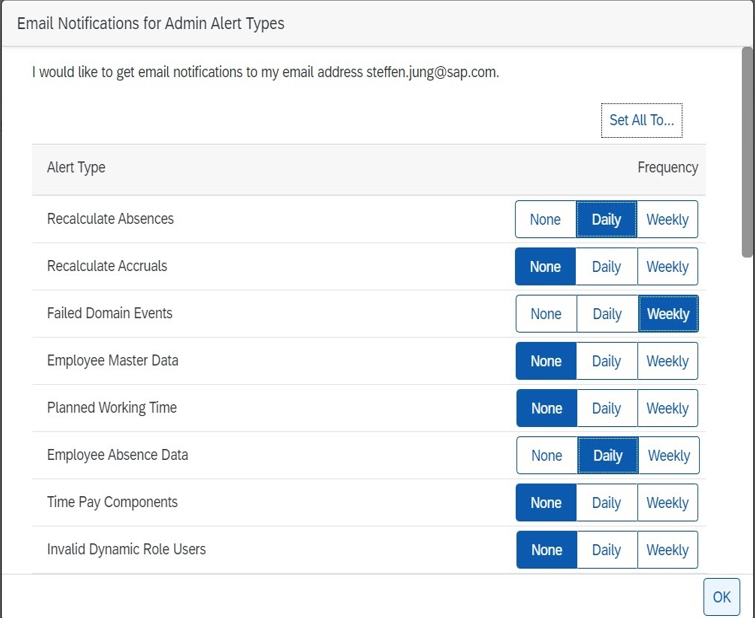755x618 pixels.
Task: Click the Frequency column header
Action: click(667, 167)
